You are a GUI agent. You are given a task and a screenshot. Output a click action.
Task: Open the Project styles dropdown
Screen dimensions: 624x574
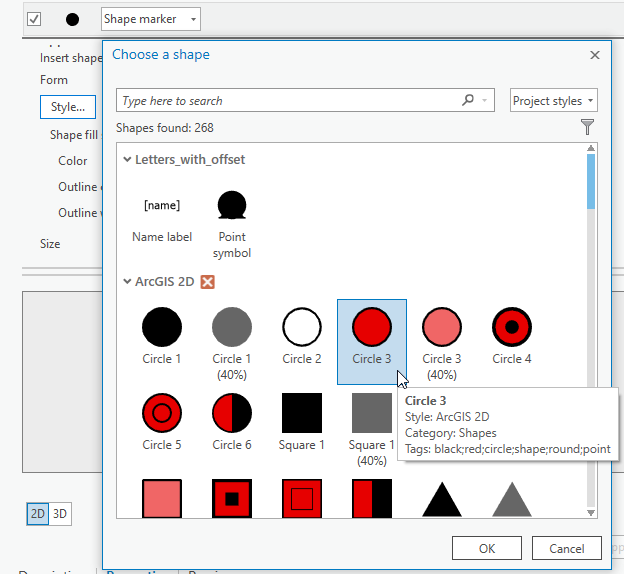point(554,100)
